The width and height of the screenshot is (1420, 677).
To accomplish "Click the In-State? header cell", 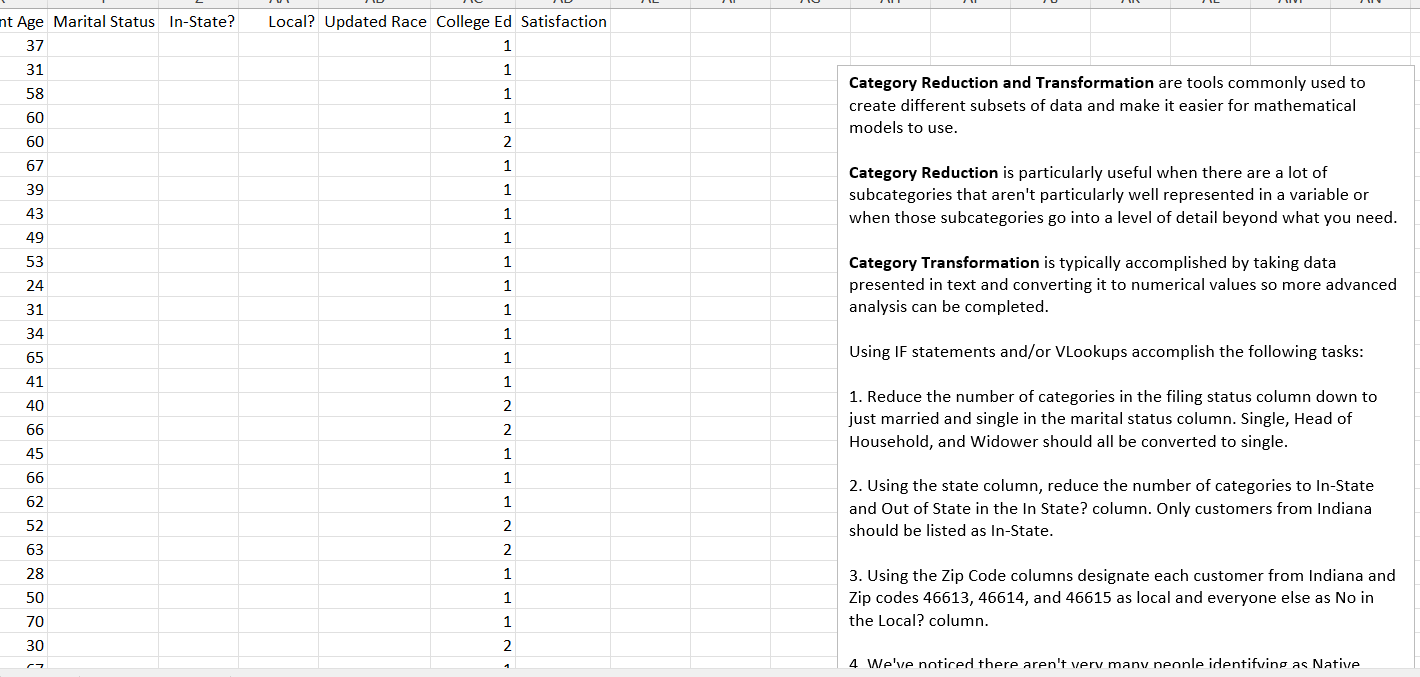I will [x=201, y=21].
